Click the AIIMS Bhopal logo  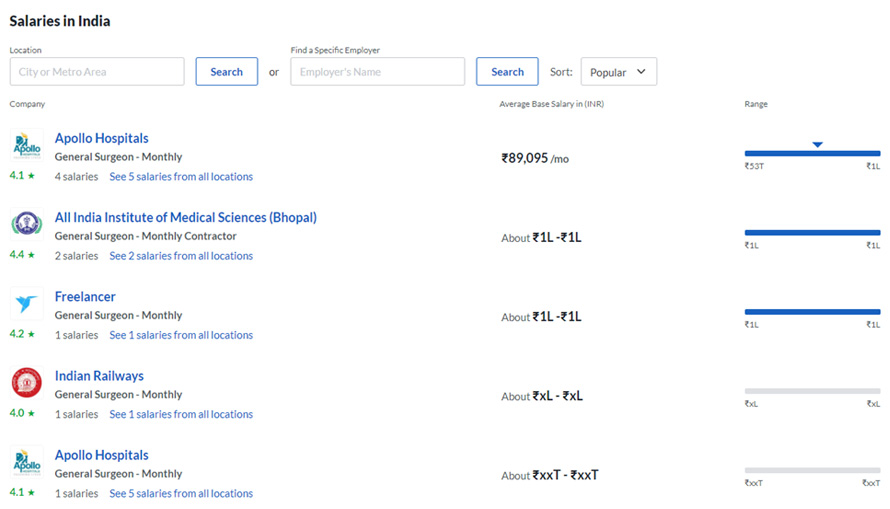pos(27,224)
